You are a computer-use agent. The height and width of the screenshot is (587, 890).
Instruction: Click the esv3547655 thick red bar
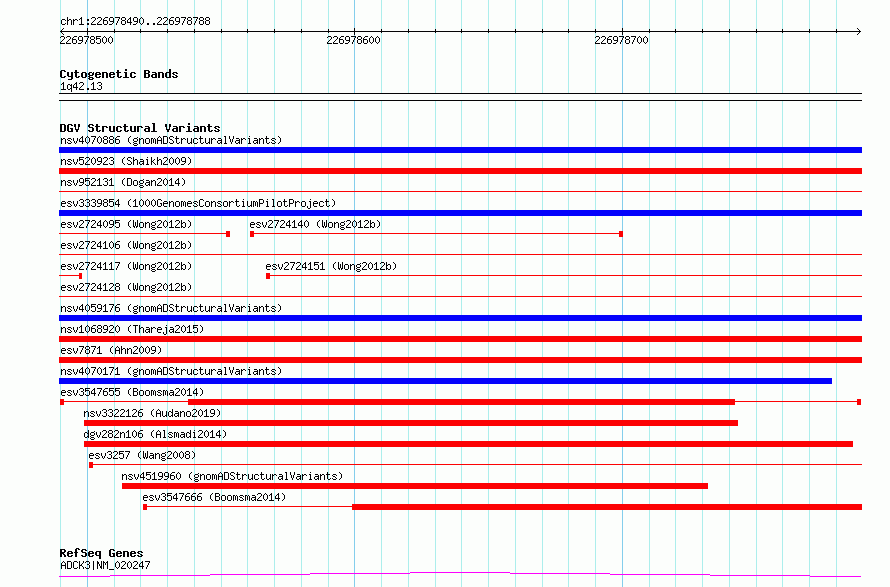pyautogui.click(x=461, y=402)
